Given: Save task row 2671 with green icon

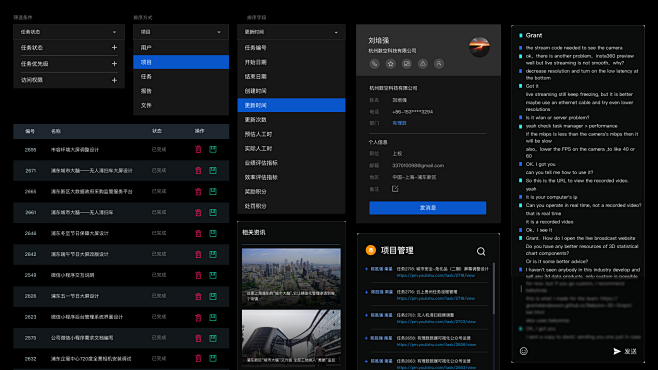Looking at the screenshot, I should coord(213,170).
